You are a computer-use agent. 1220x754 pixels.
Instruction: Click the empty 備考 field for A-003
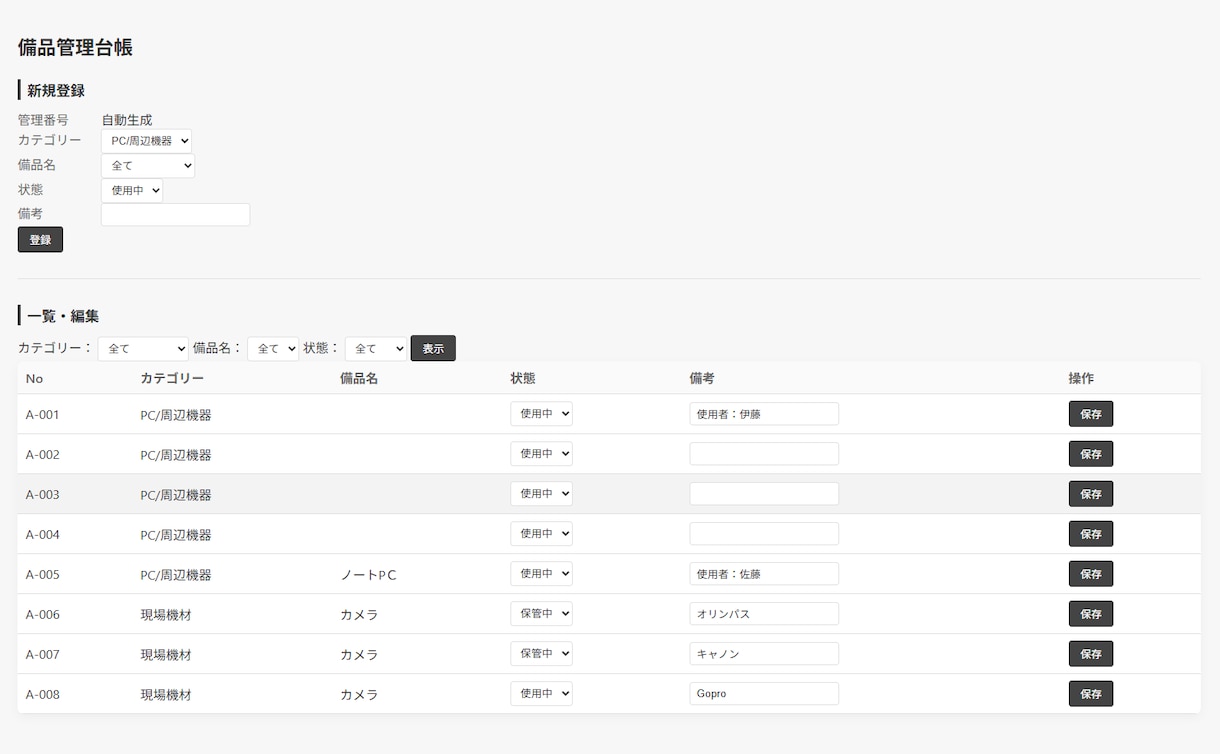[x=764, y=494]
